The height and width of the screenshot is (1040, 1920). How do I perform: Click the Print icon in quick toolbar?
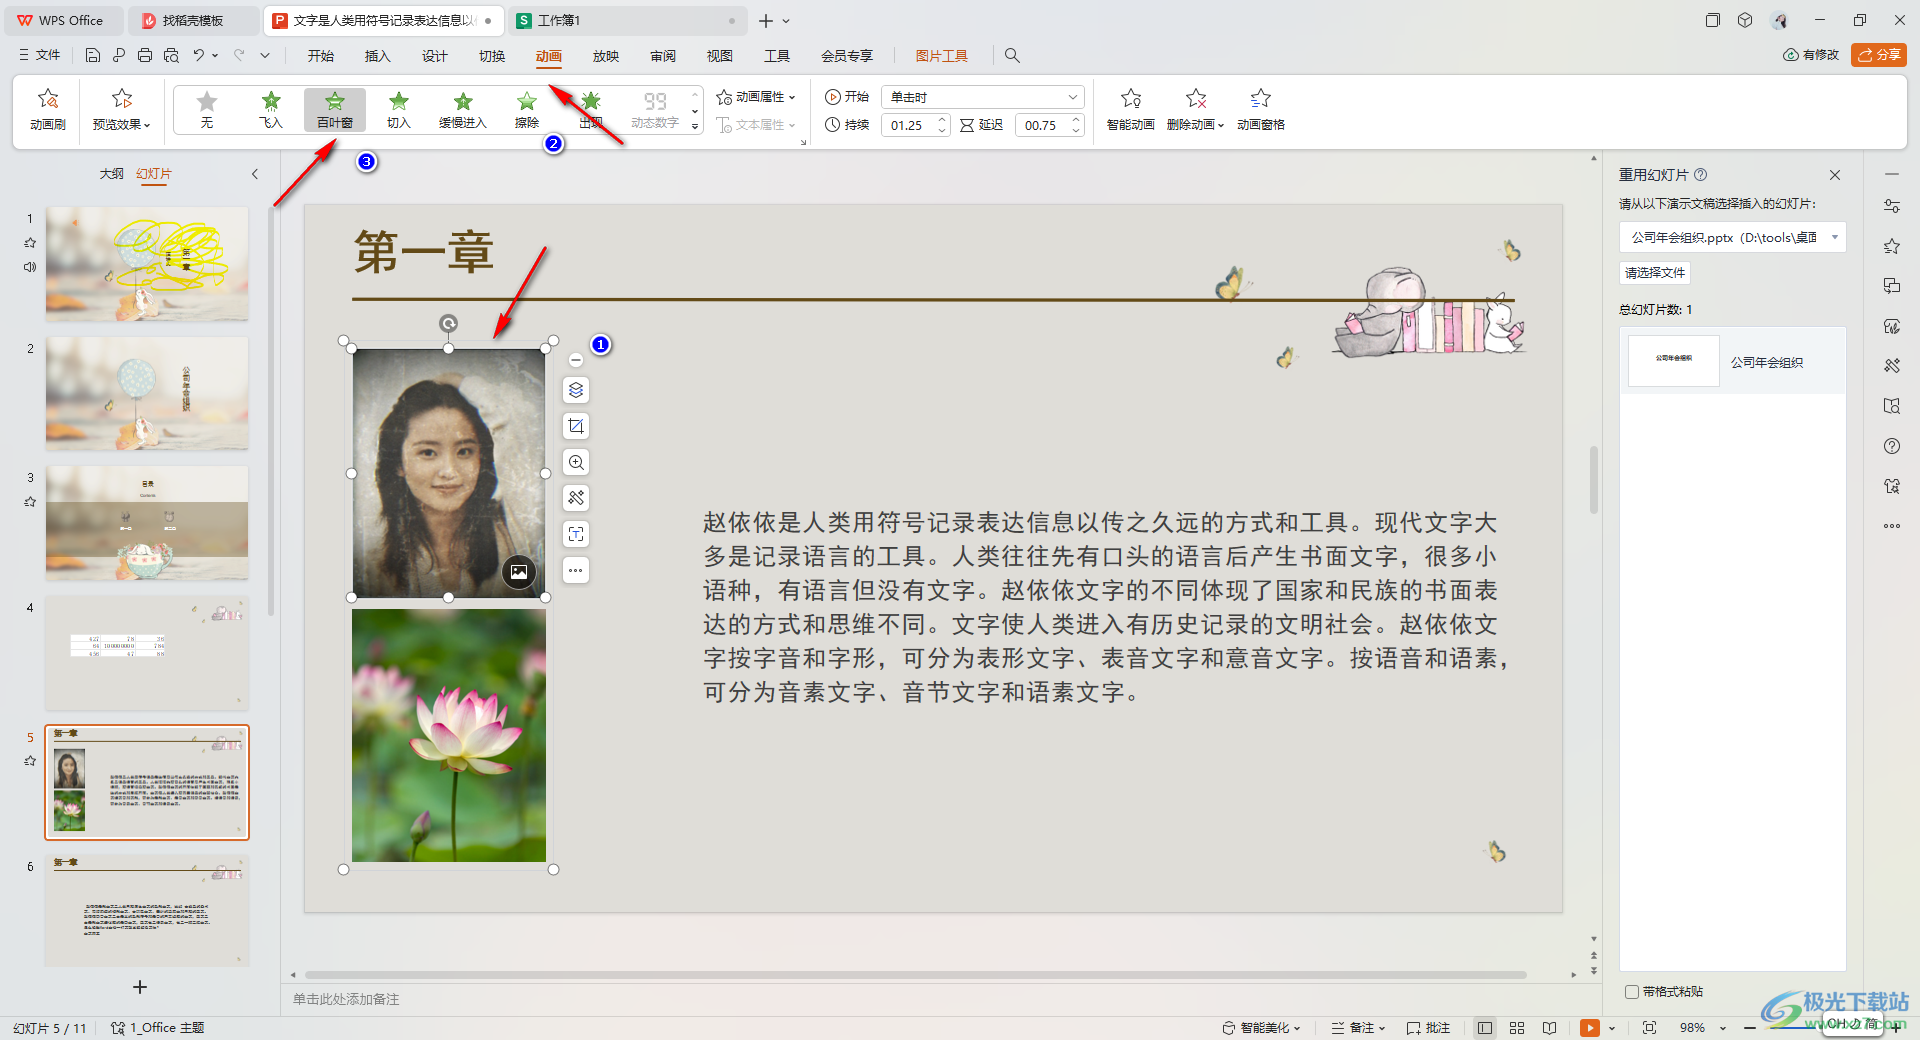click(x=145, y=55)
